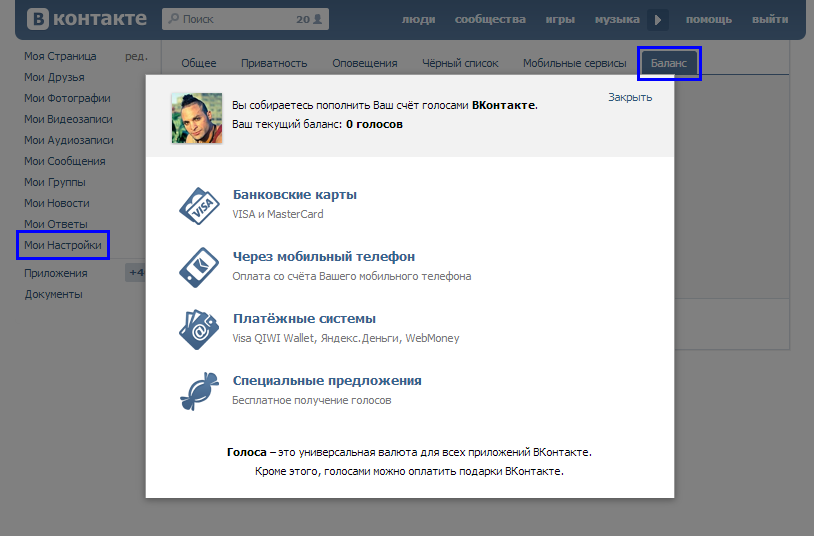
Task: Click the mobile phone payment icon
Action: 199,267
